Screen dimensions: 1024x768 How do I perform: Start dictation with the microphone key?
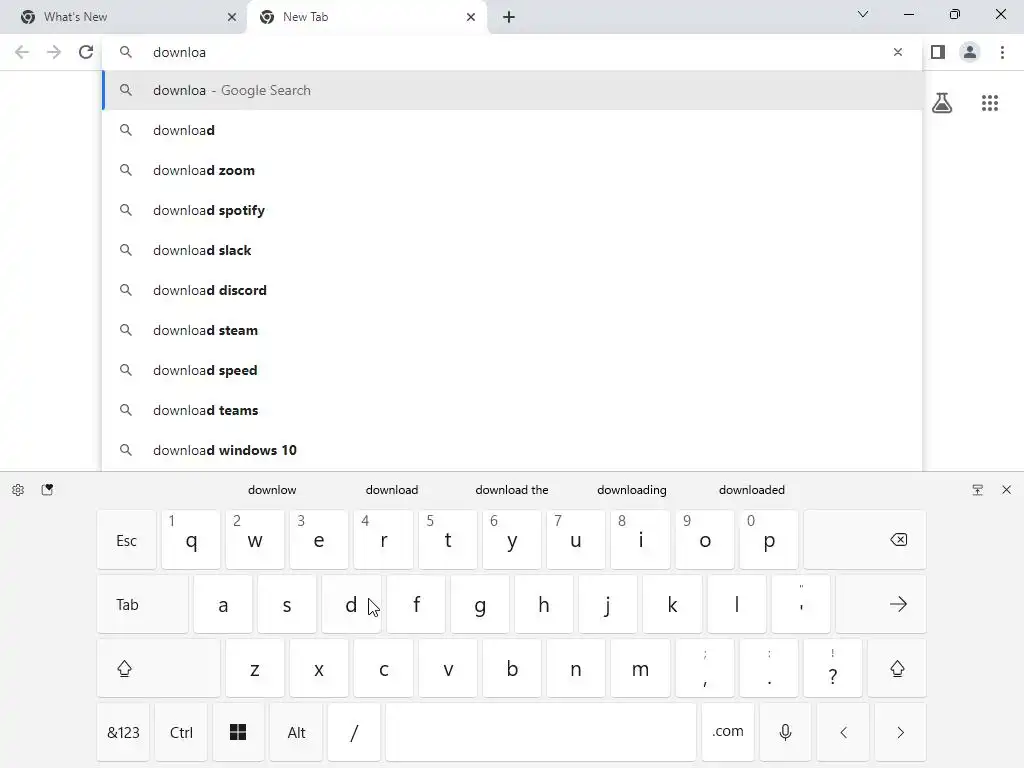[x=785, y=732]
